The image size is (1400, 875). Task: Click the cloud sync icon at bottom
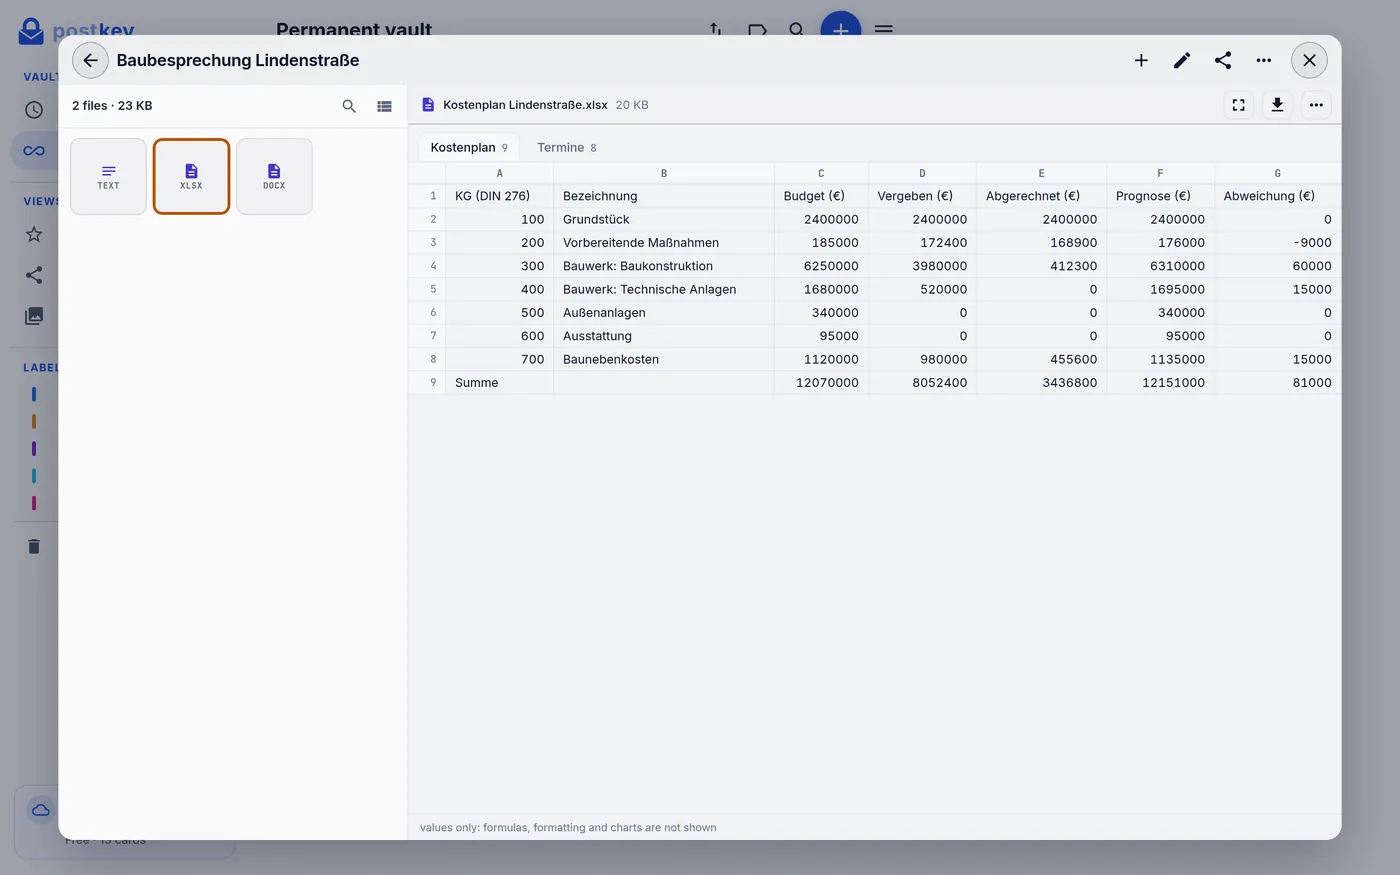tap(41, 810)
